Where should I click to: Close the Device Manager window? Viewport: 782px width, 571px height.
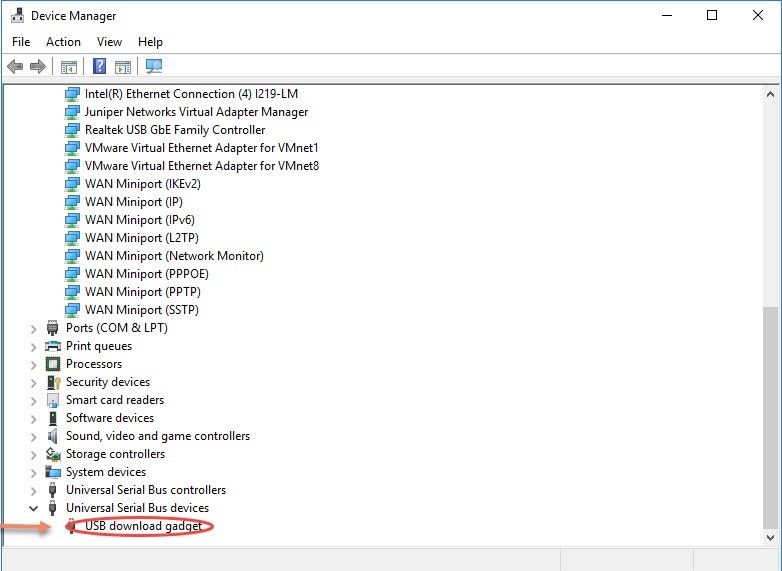tap(758, 15)
